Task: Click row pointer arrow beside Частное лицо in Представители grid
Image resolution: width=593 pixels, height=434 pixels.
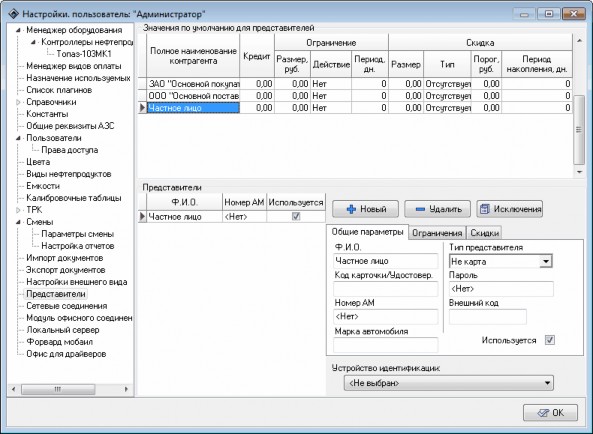Action: (x=142, y=217)
